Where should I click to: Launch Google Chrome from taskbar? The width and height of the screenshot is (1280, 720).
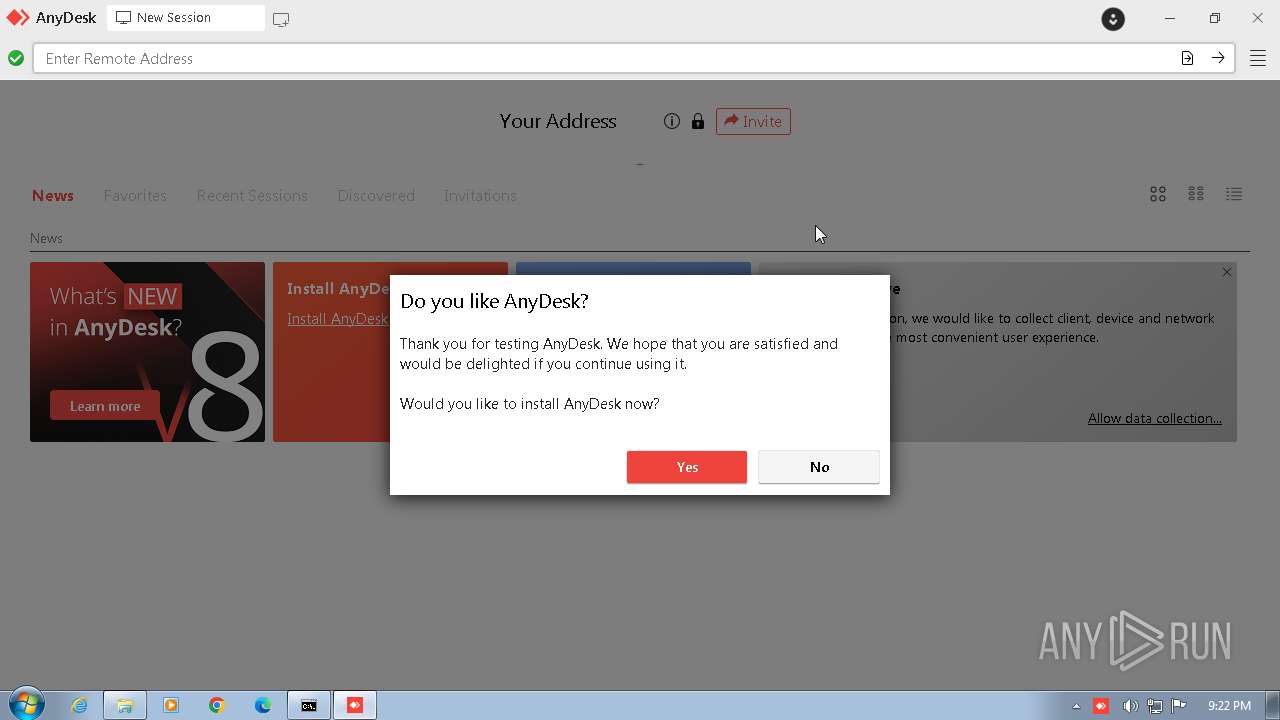[x=217, y=705]
